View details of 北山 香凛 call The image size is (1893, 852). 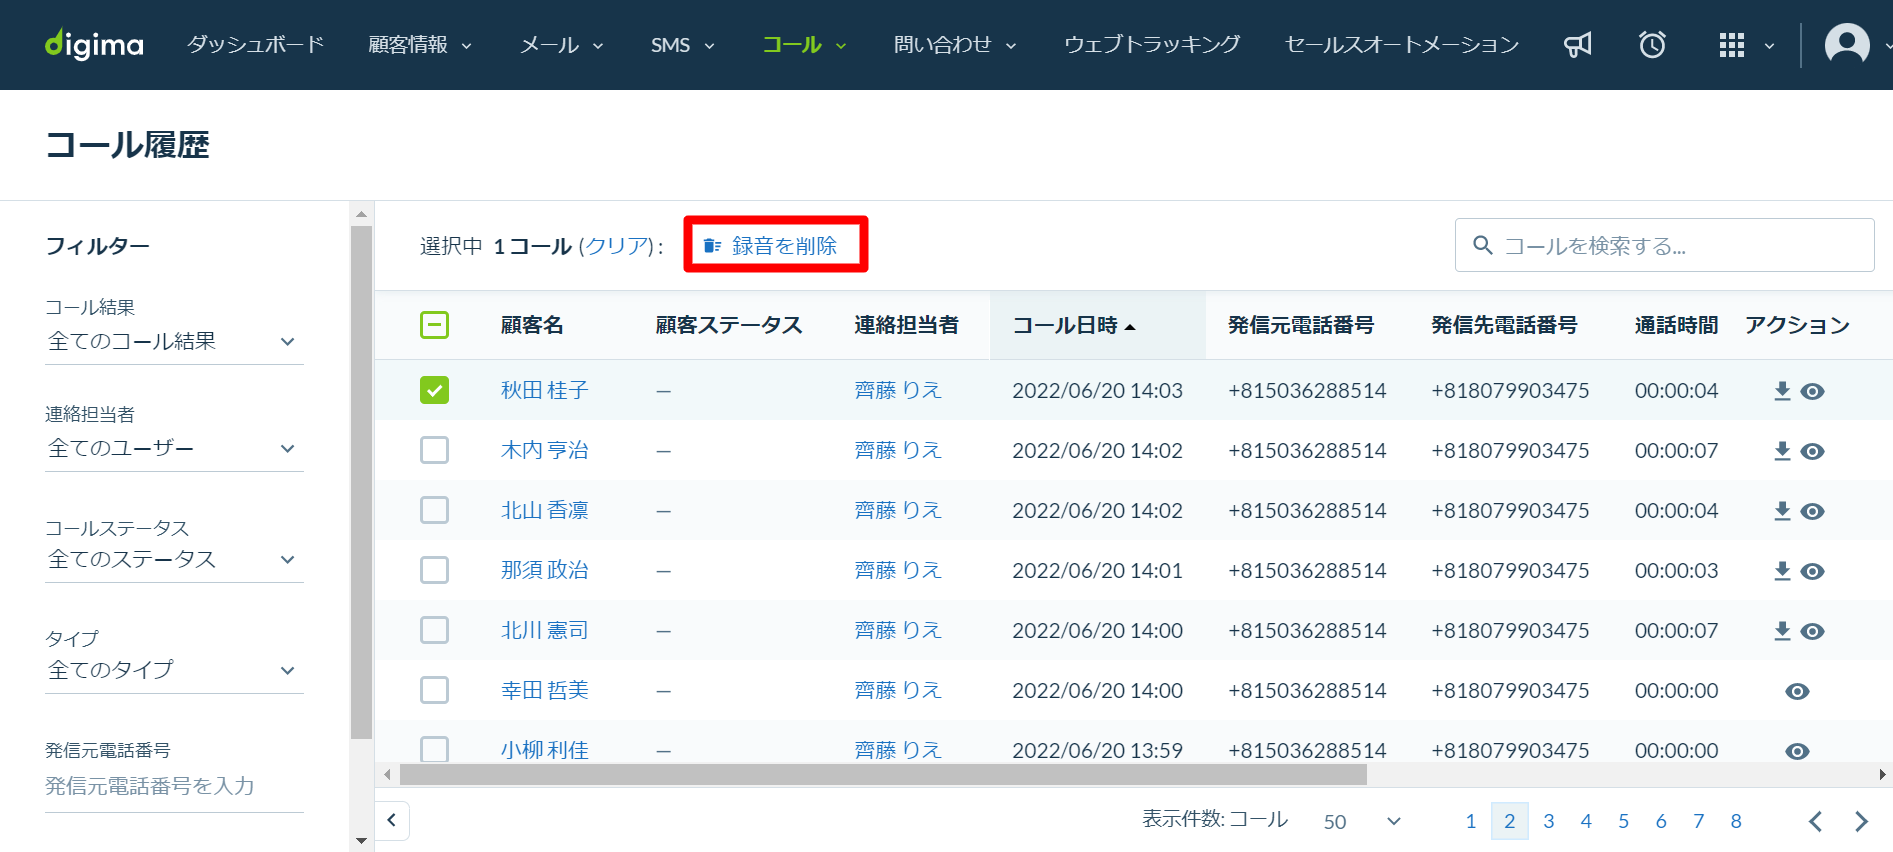[x=1813, y=511]
